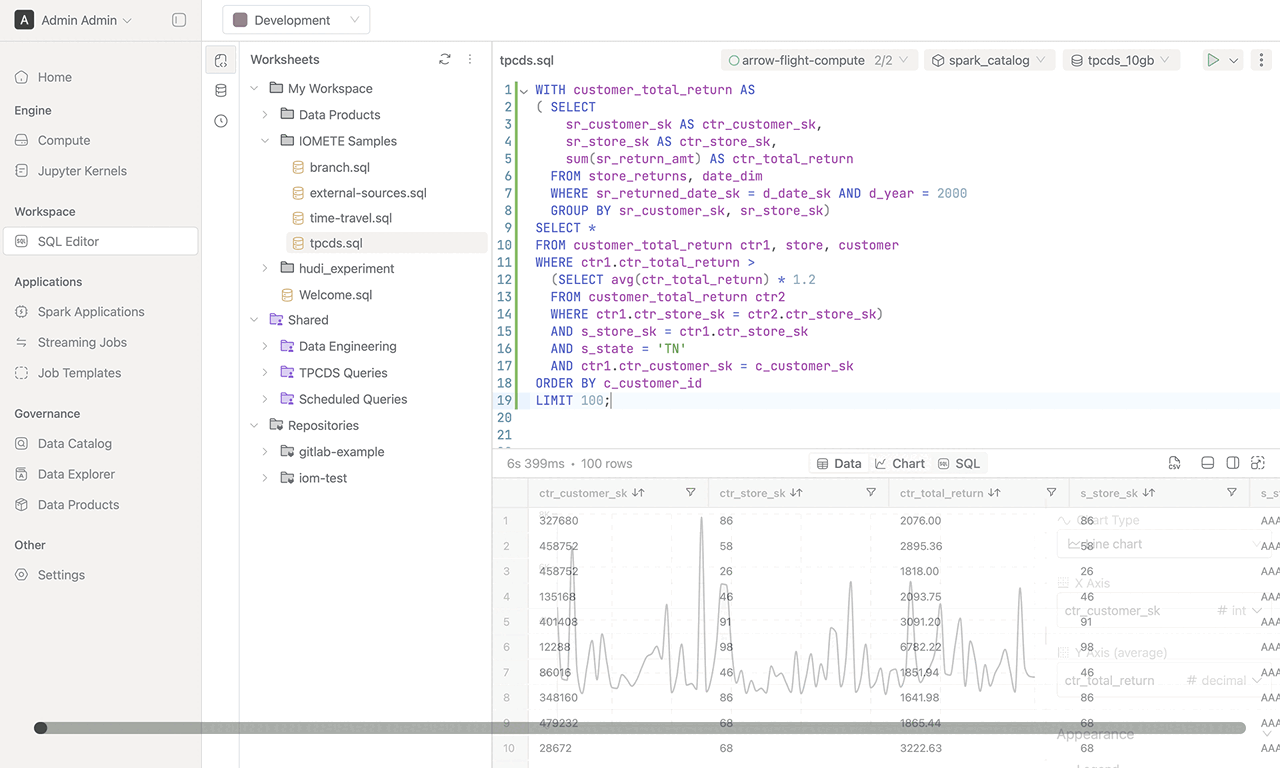
Task: Filter the ctr_customer_sk column
Action: [691, 493]
